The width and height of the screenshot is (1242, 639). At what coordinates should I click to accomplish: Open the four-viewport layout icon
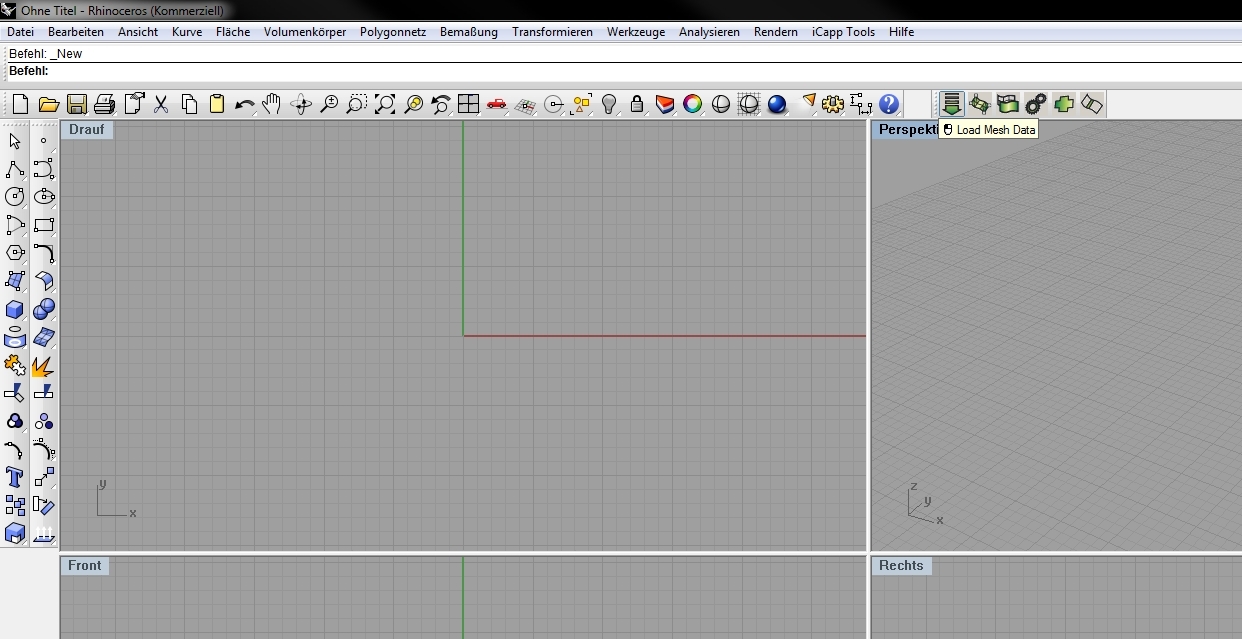(x=469, y=104)
